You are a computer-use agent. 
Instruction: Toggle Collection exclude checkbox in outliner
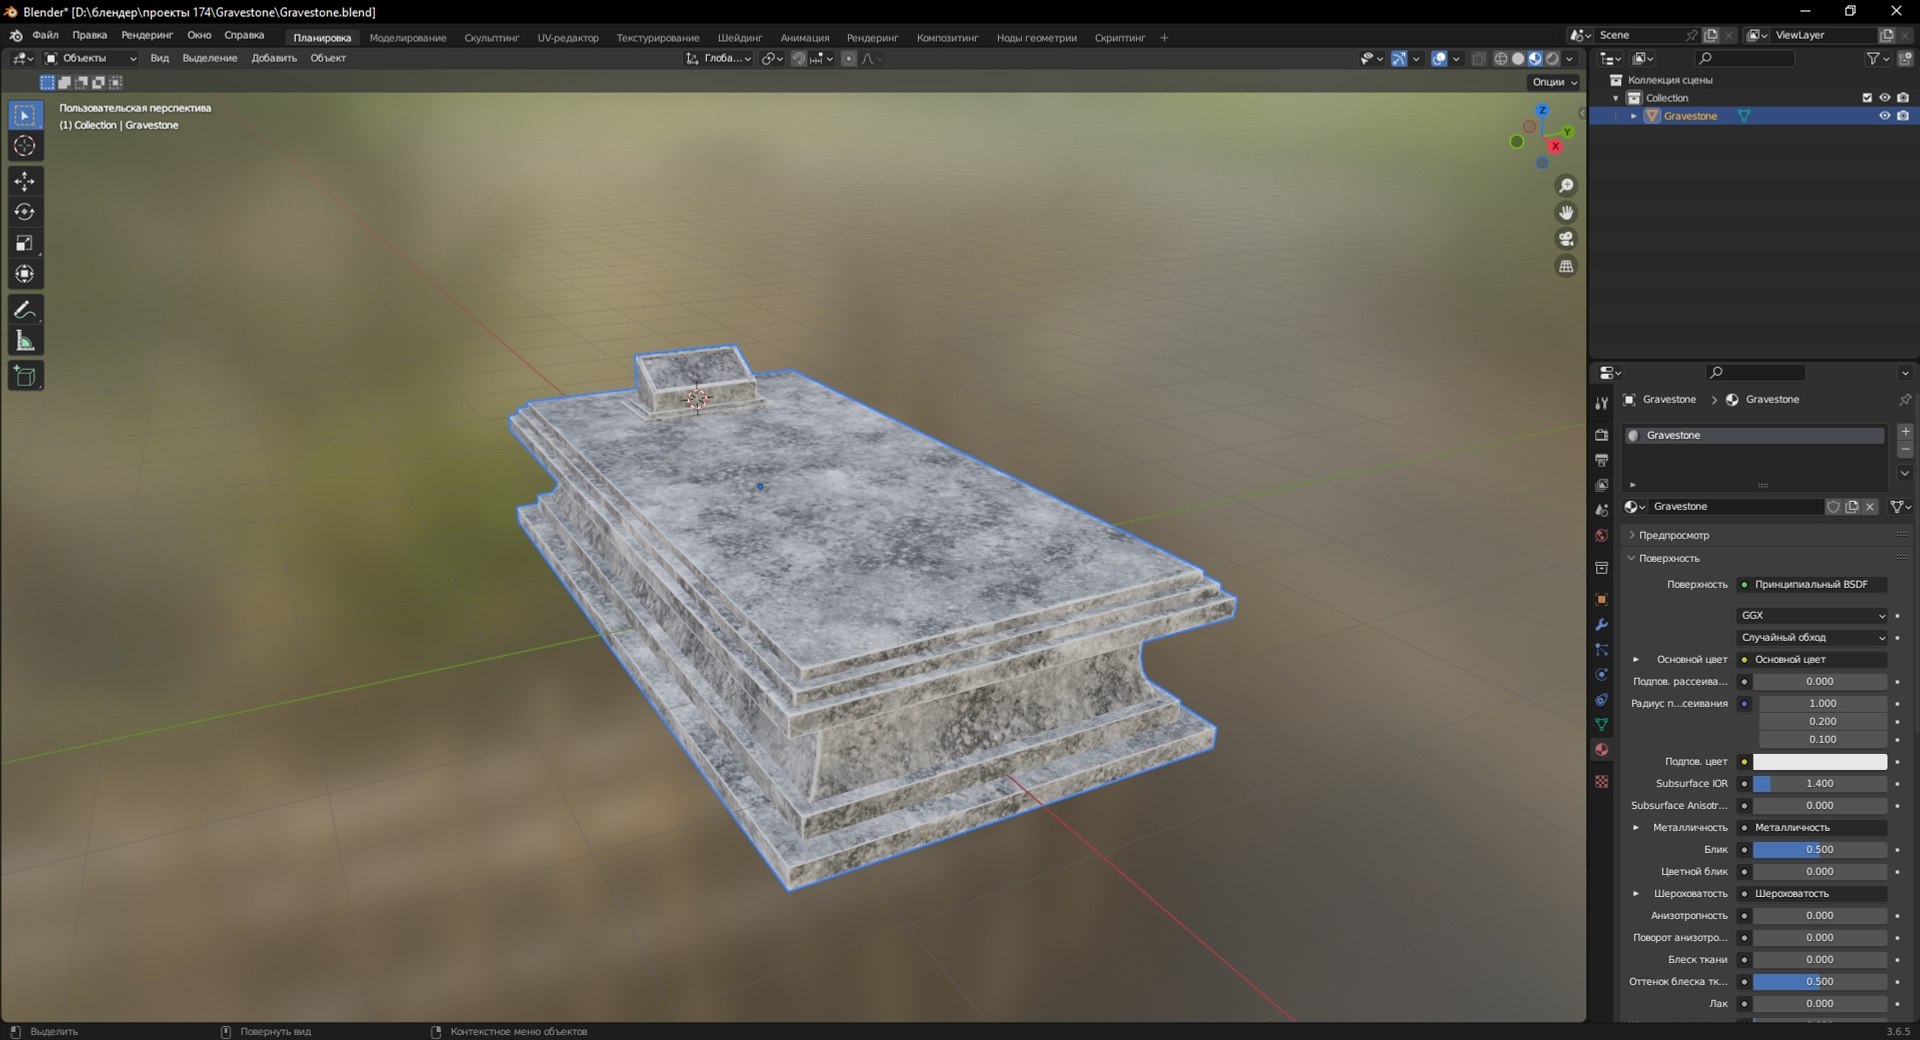pyautogui.click(x=1866, y=98)
